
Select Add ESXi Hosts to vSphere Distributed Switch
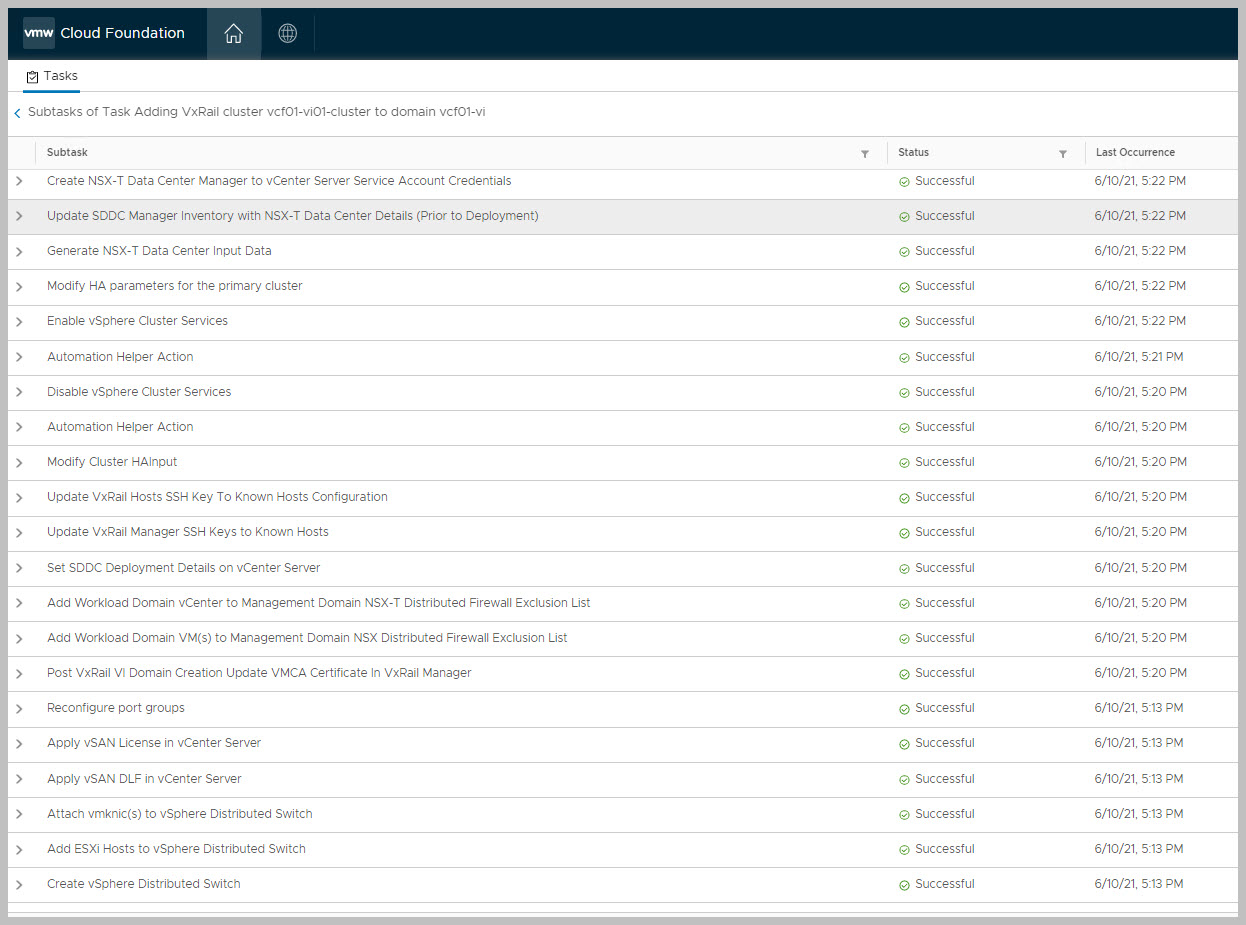176,849
